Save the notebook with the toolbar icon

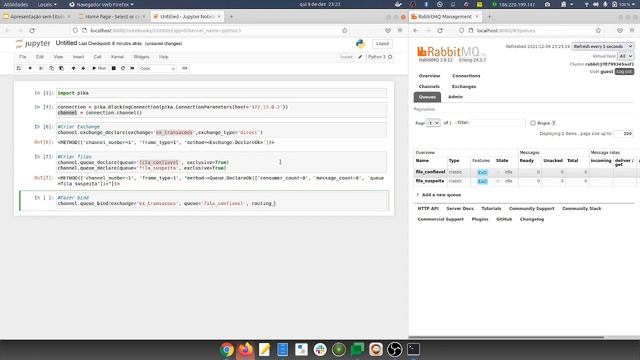click(19, 69)
